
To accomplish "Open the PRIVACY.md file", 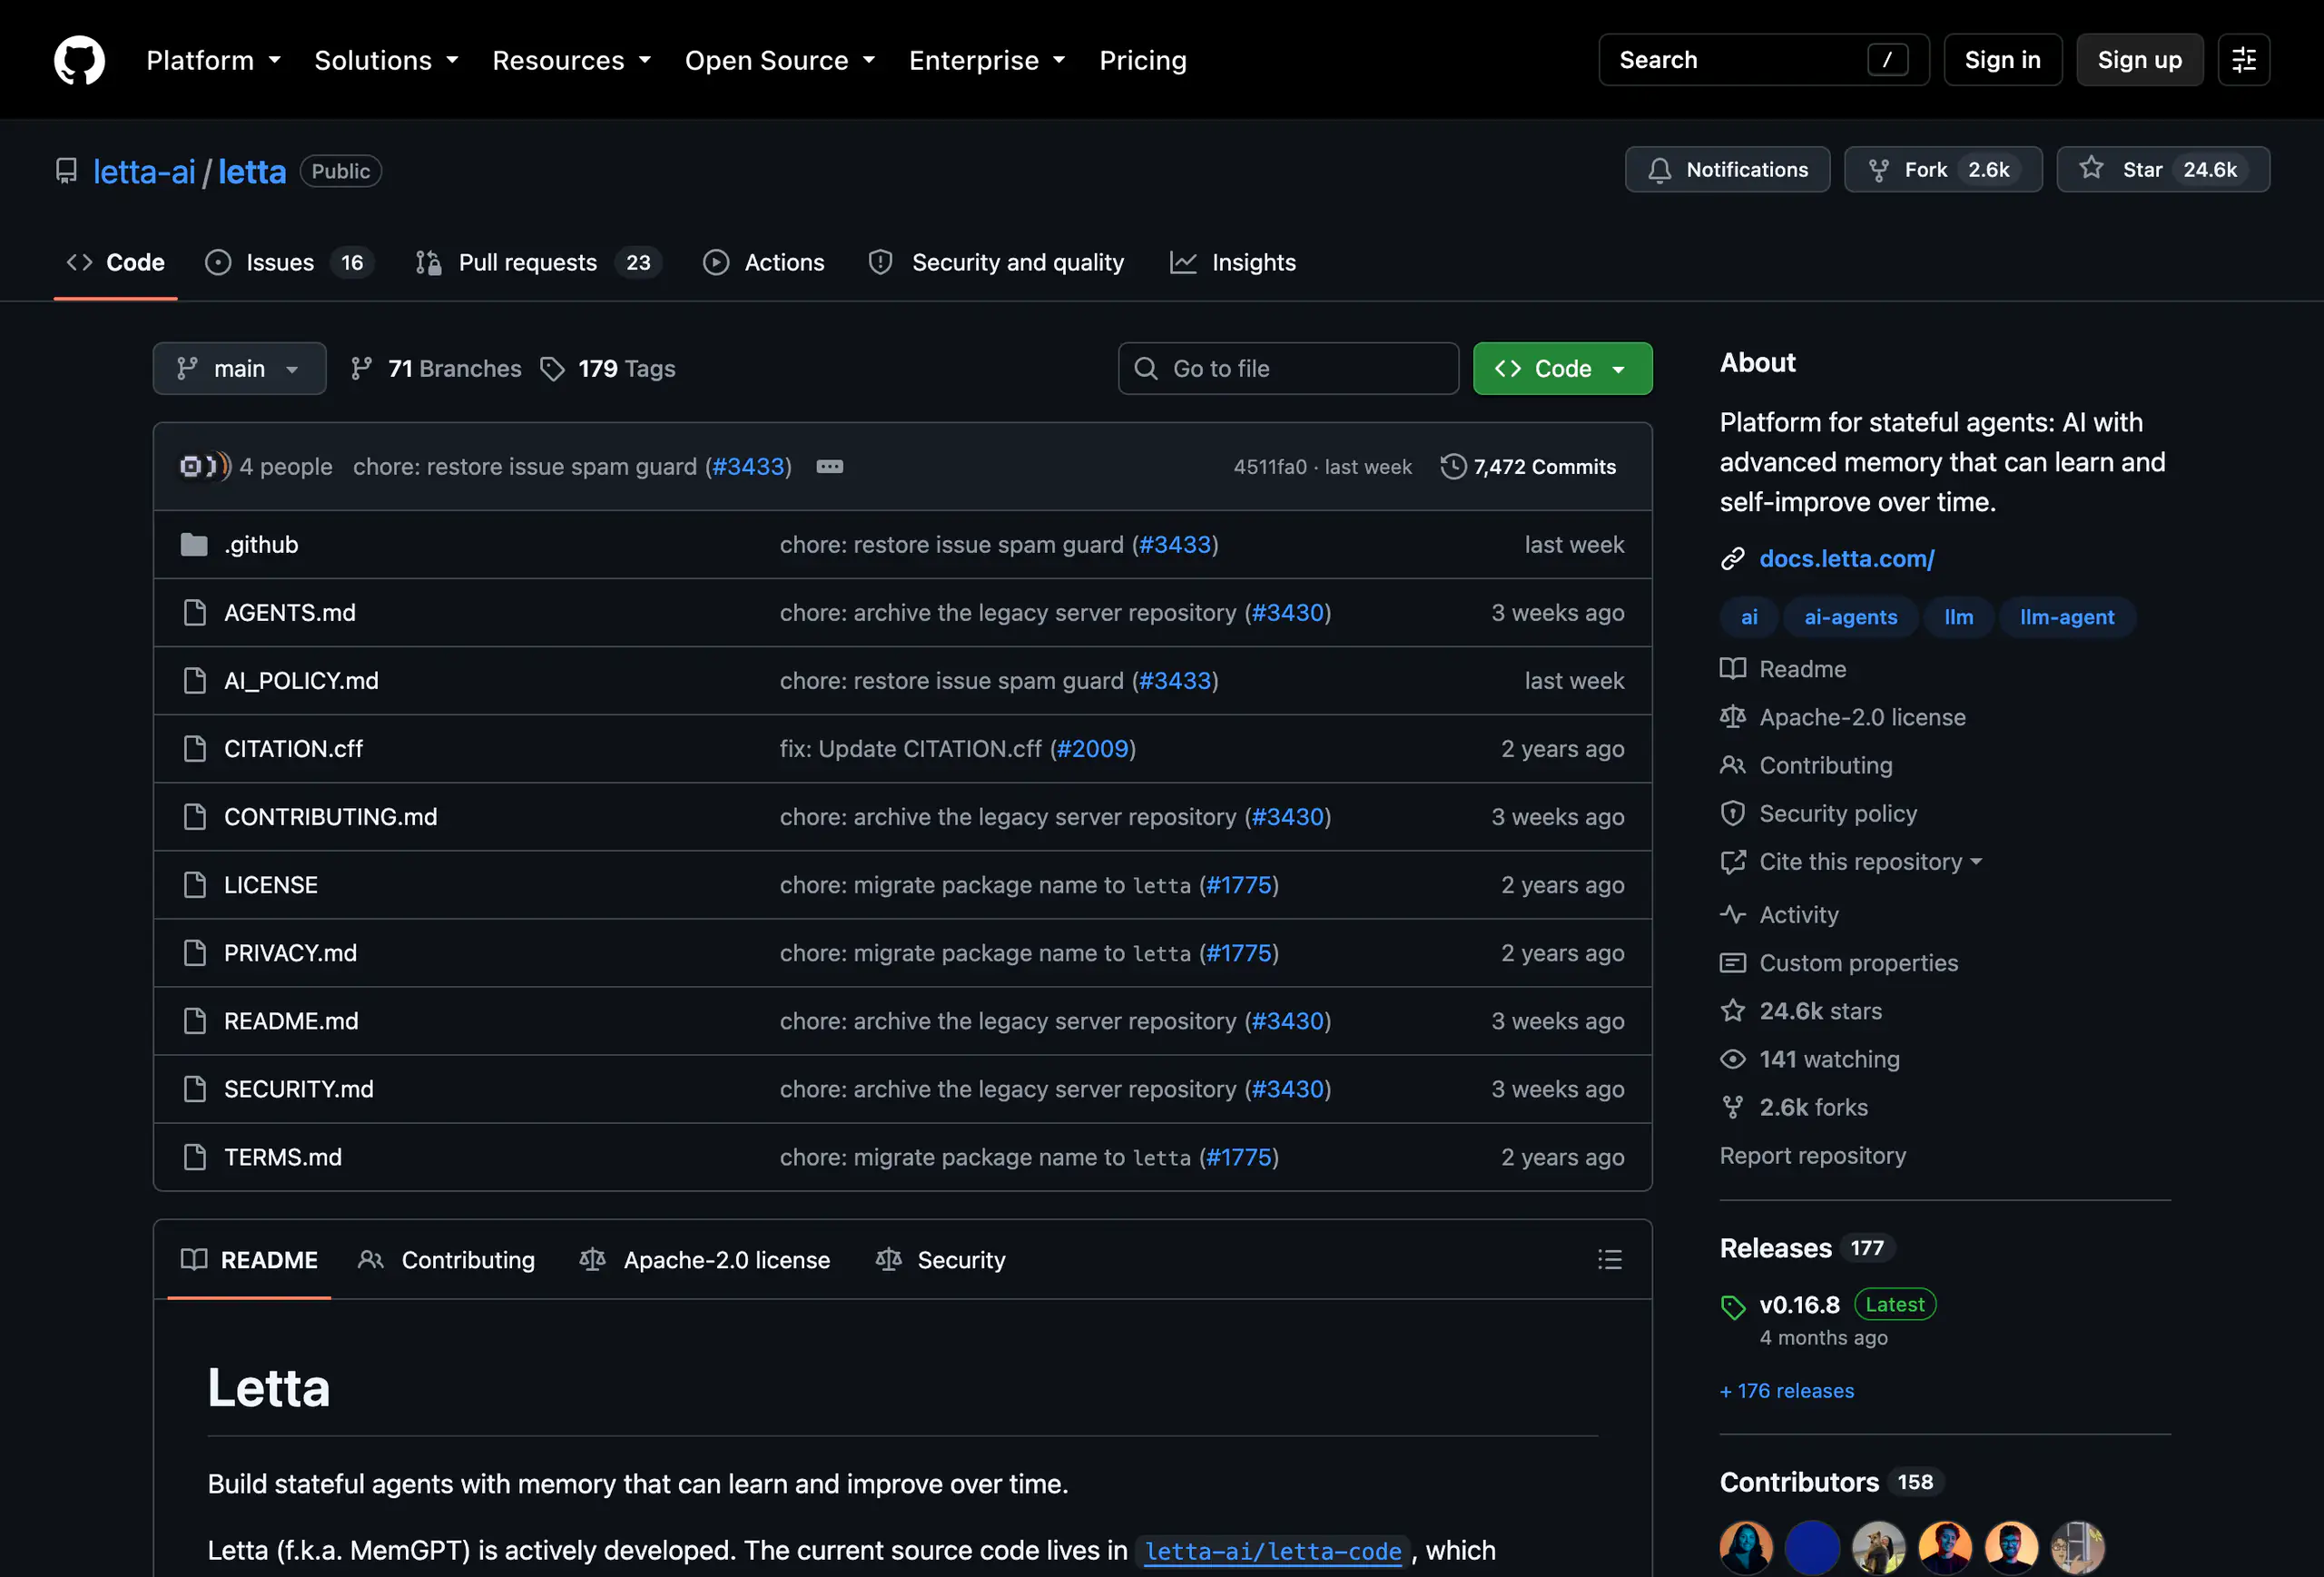I will (x=290, y=953).
